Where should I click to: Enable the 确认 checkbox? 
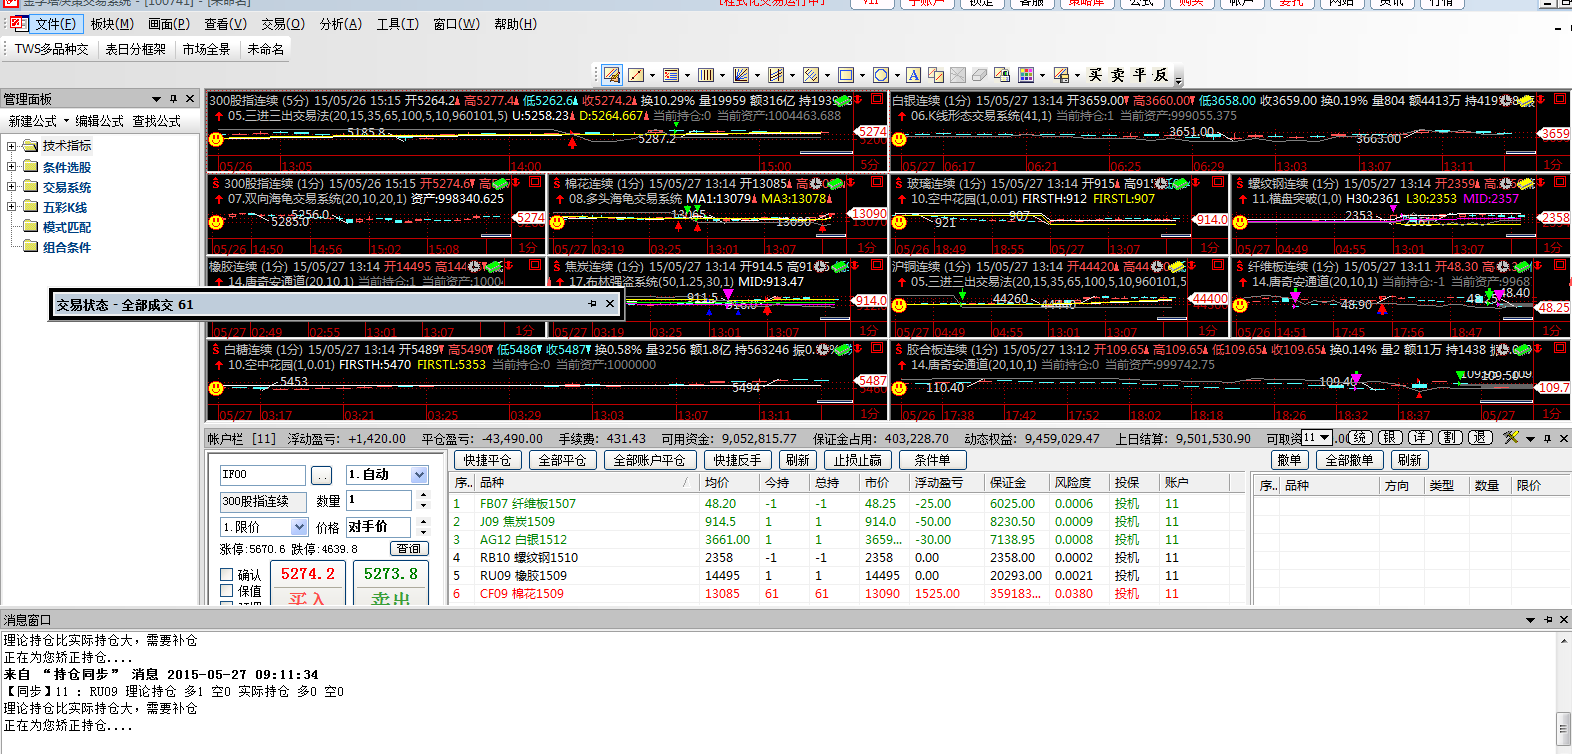227,575
